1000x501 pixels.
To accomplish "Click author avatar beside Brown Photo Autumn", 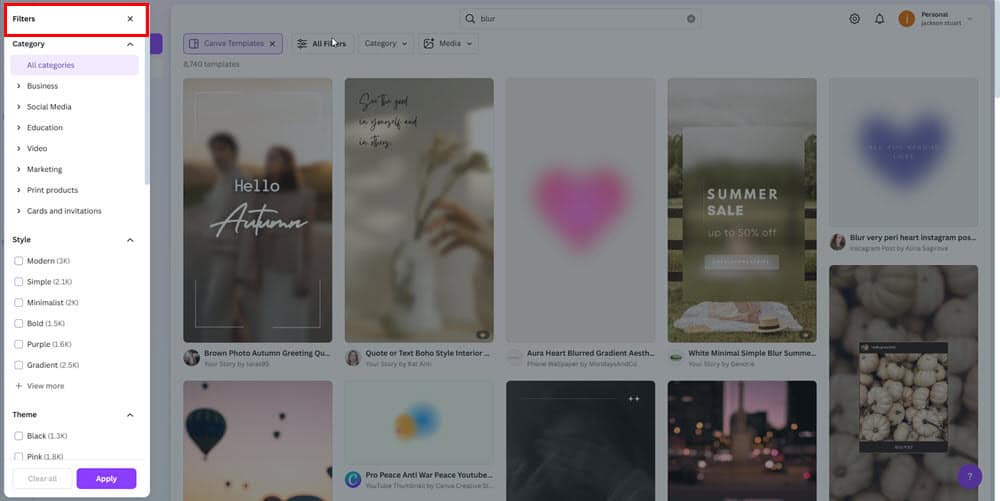I will [192, 358].
